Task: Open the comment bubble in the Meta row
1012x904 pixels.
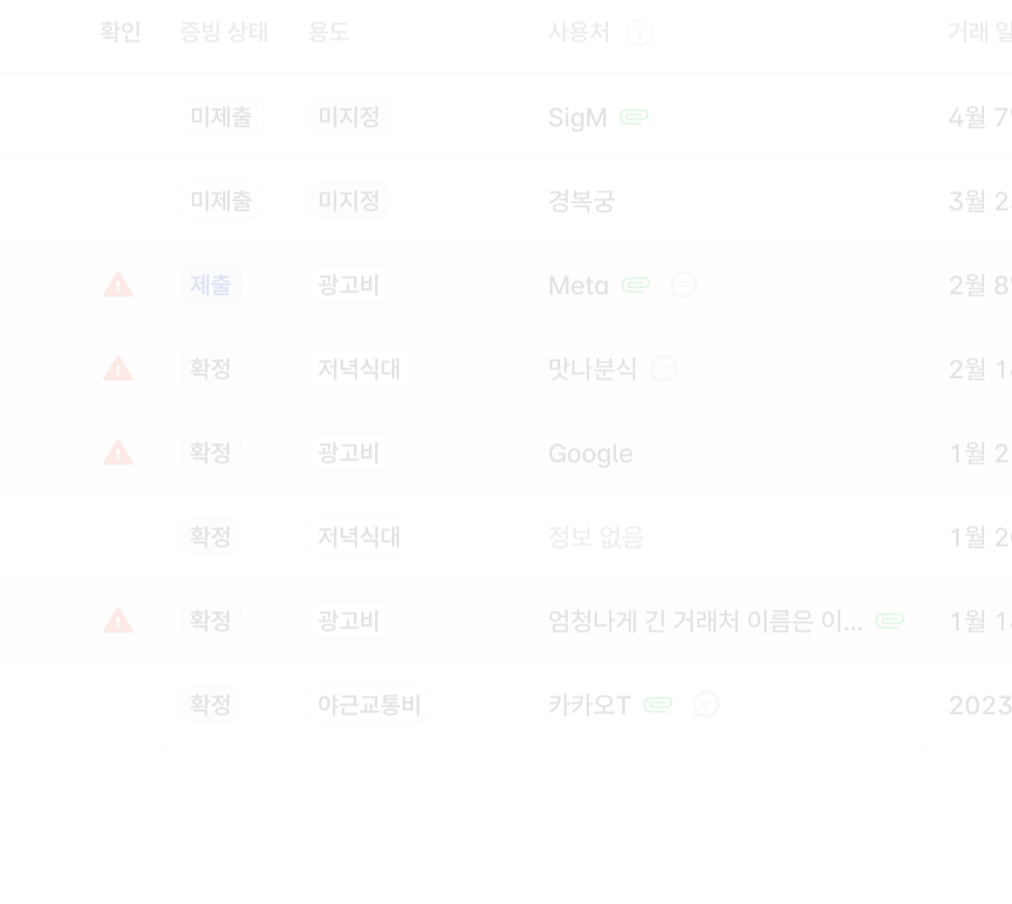Action: [684, 285]
